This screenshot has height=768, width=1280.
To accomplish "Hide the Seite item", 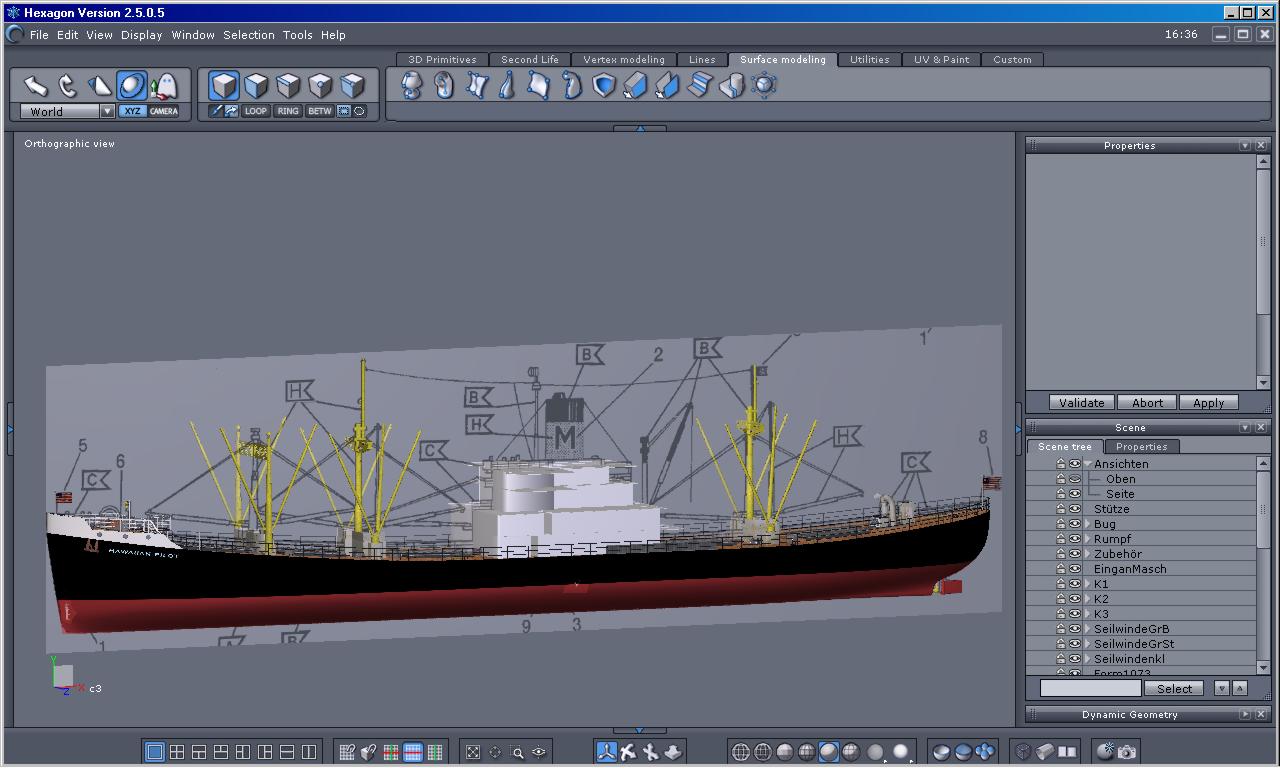I will pyautogui.click(x=1075, y=494).
